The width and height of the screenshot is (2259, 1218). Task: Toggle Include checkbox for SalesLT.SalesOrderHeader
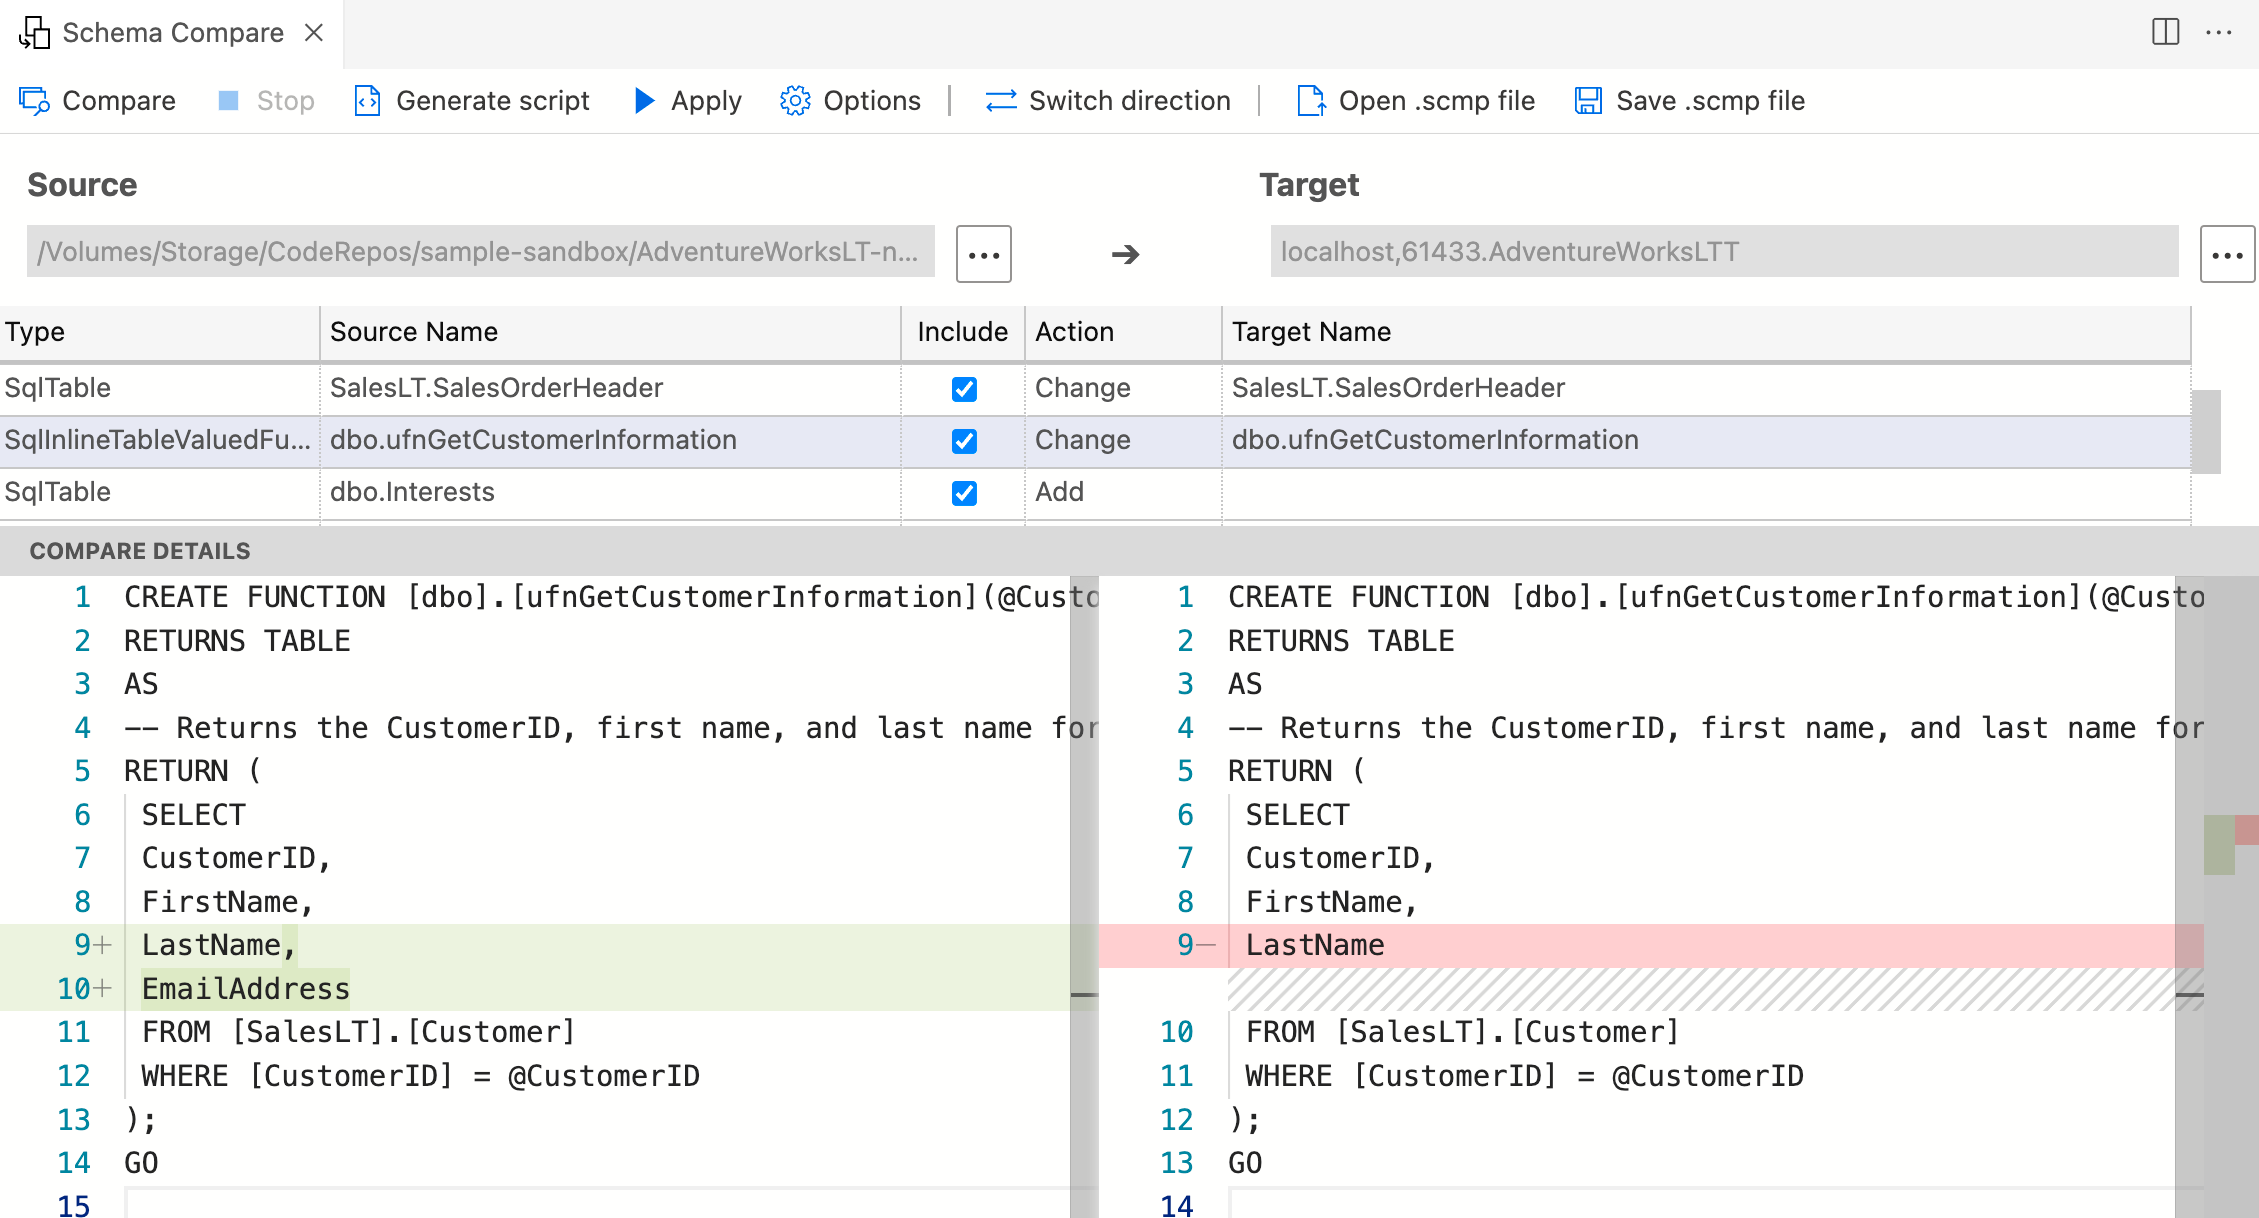(x=964, y=388)
